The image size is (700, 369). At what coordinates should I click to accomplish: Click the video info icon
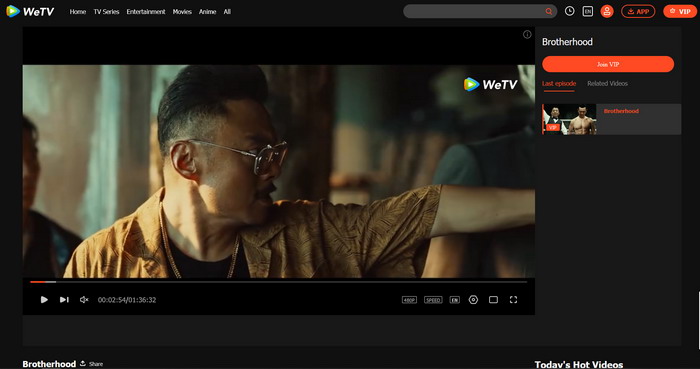pos(527,34)
